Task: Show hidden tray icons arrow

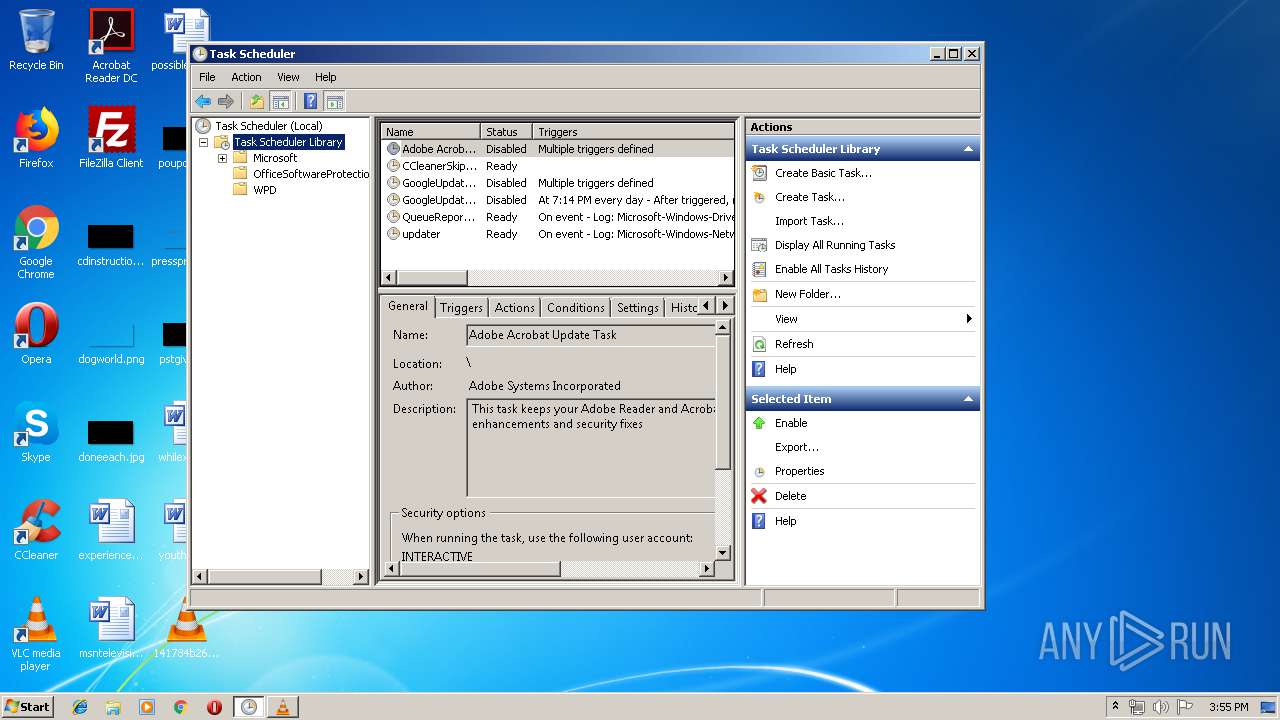Action: (x=1115, y=707)
